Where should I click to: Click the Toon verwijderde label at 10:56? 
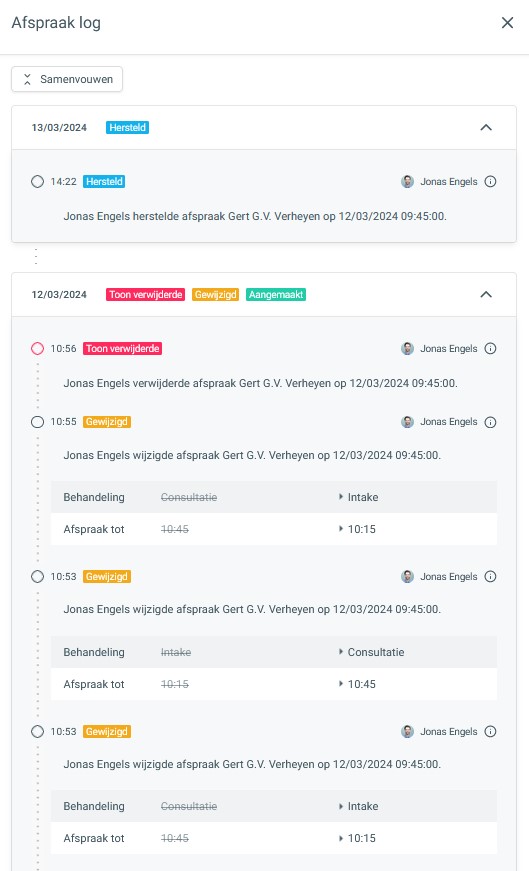click(122, 349)
